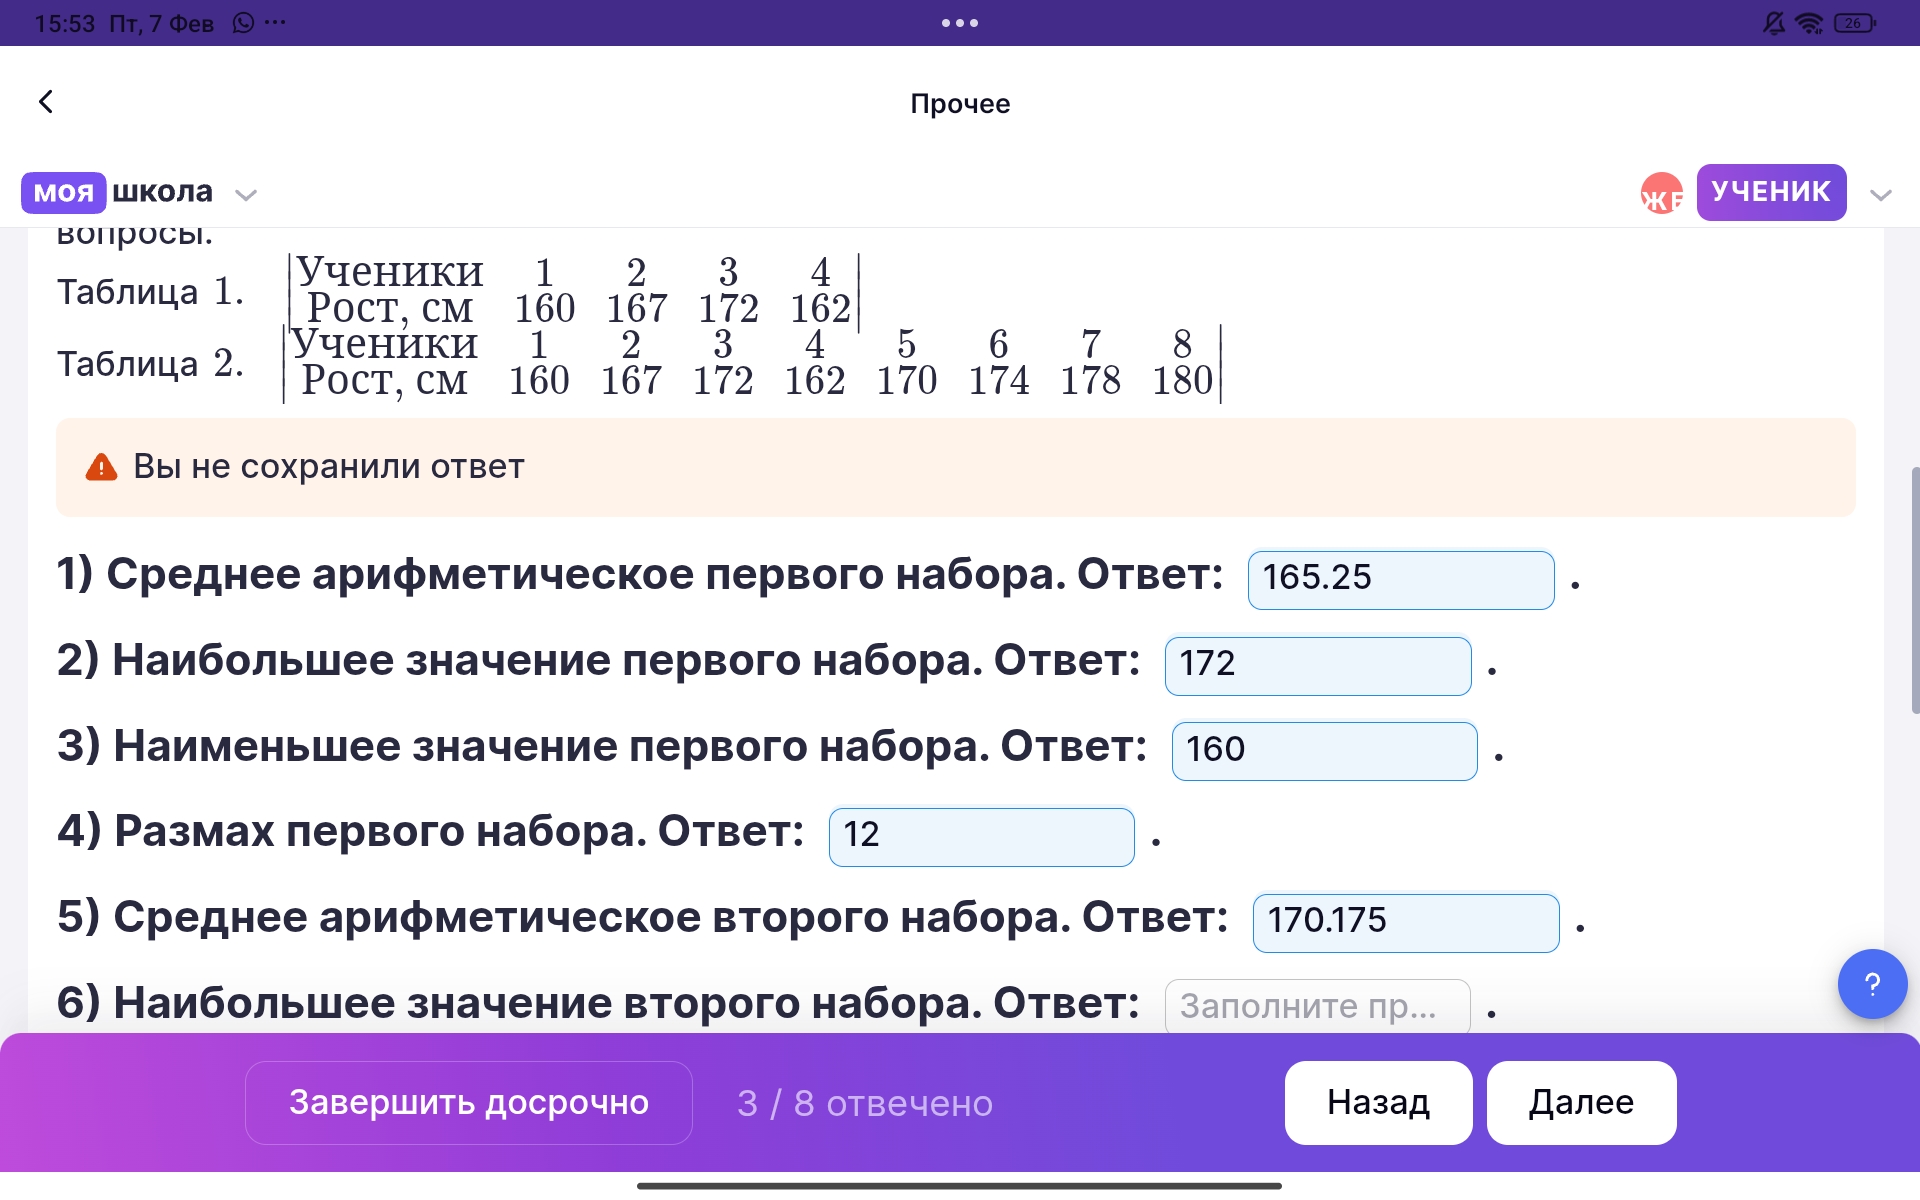Tap the battery indicator icon

coord(1855,23)
